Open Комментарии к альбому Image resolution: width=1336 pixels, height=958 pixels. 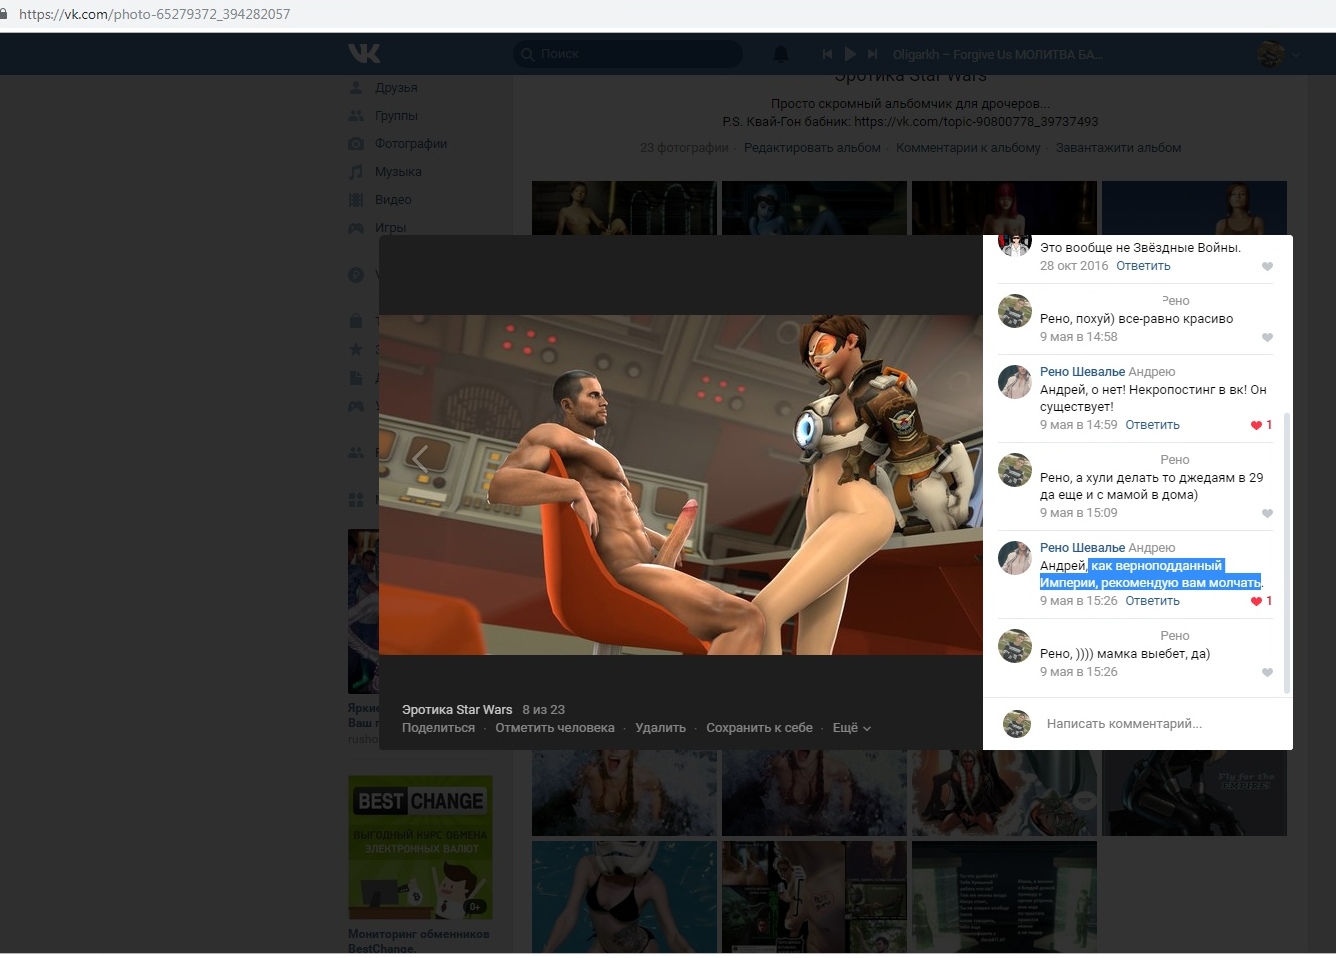[968, 148]
